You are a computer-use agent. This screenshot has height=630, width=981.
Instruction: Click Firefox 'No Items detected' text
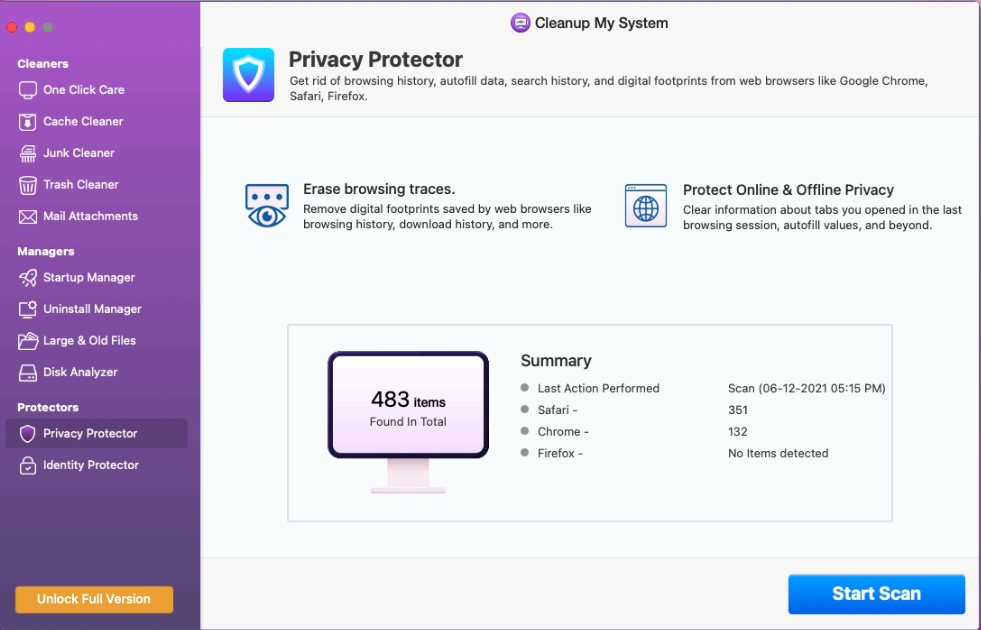coord(778,454)
